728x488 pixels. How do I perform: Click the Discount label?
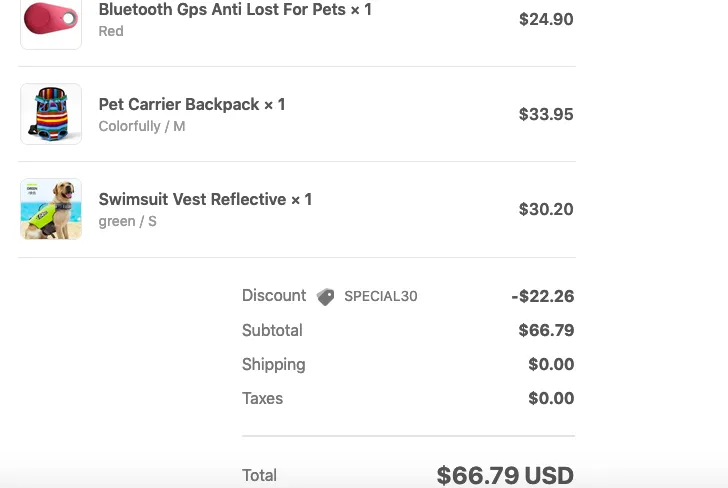(x=274, y=296)
